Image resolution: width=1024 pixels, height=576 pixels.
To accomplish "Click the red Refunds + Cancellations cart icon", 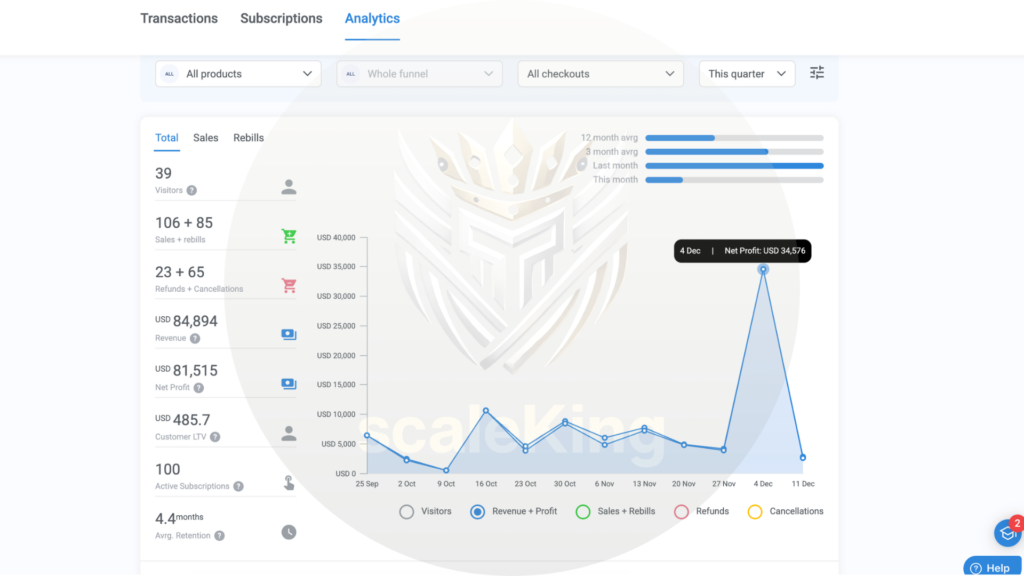I will pyautogui.click(x=289, y=286).
